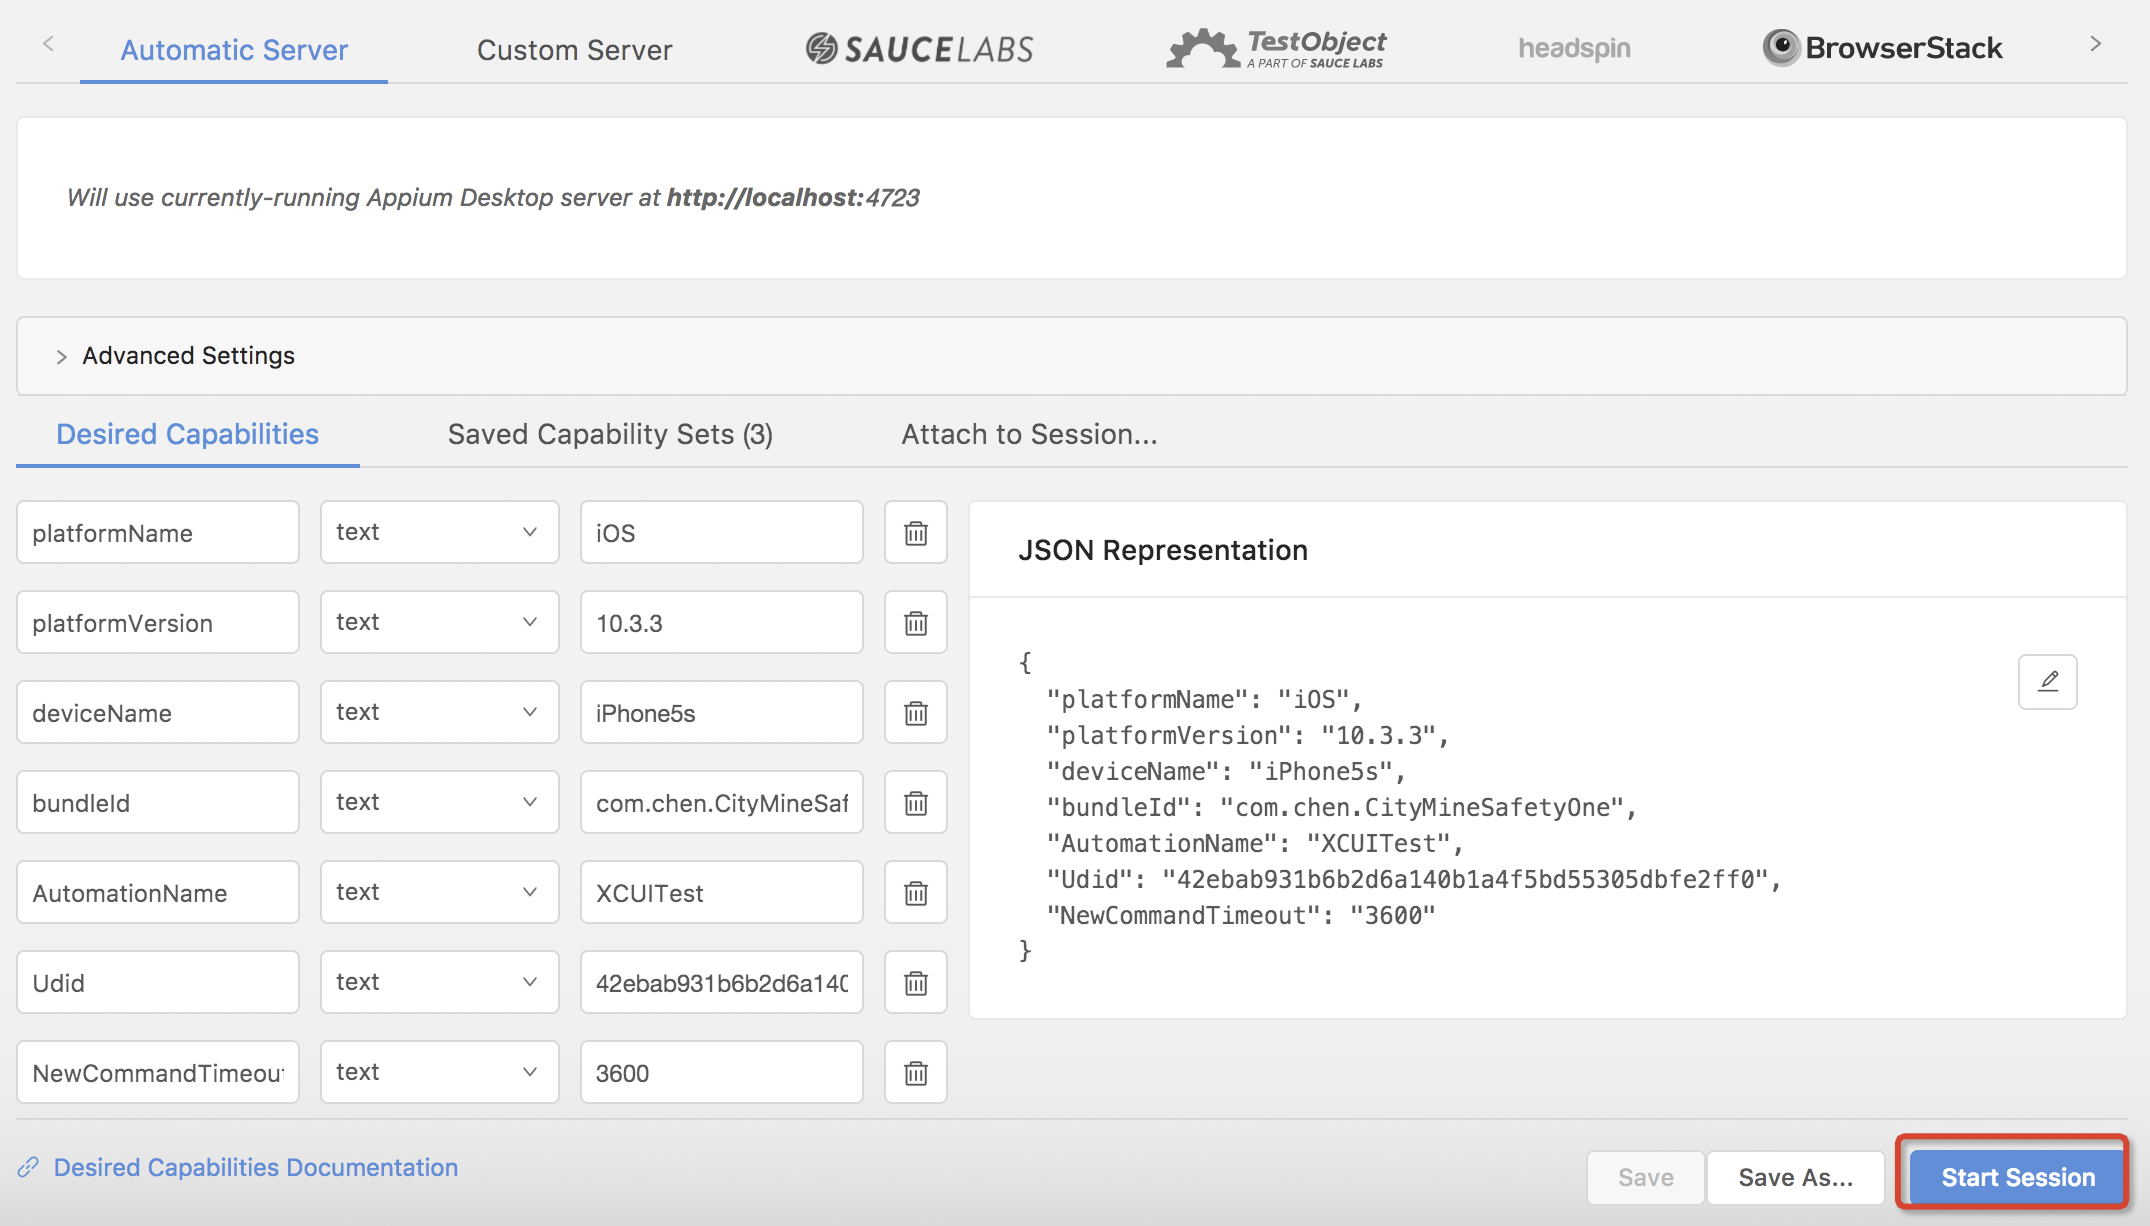The width and height of the screenshot is (2150, 1226).
Task: Click the "NewCommandTimeout" line in JSON
Action: 1240,915
